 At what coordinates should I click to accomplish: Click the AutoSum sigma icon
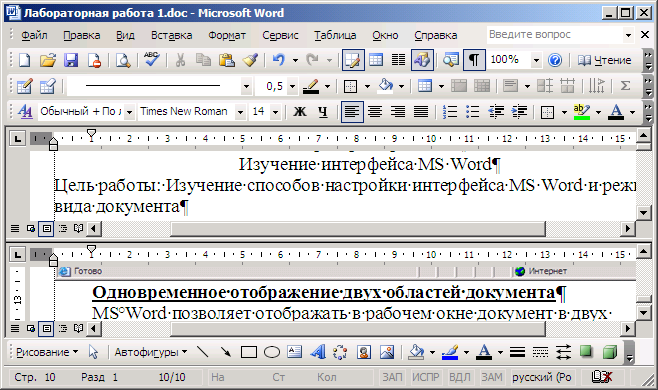click(x=625, y=86)
